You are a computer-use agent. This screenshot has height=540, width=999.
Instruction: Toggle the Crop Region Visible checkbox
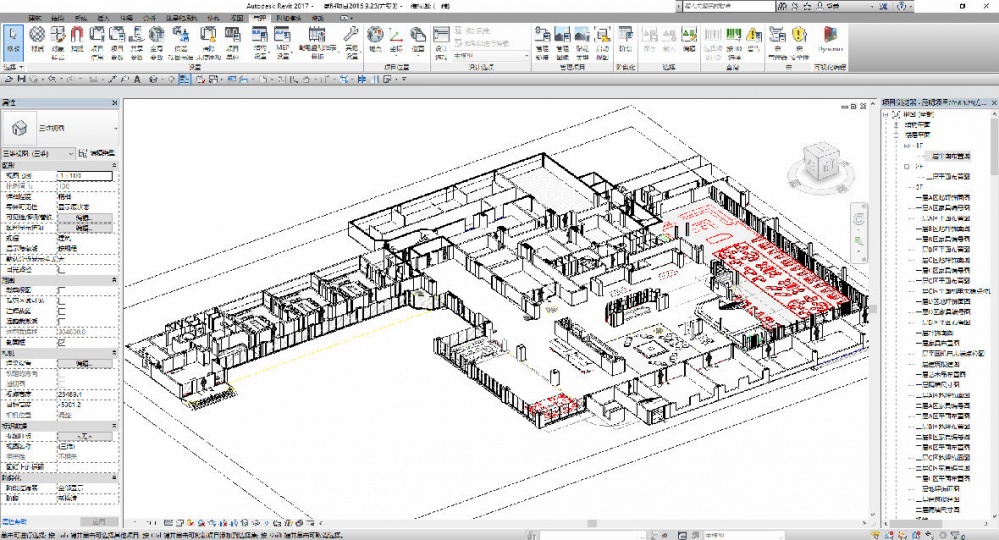pyautogui.click(x=62, y=300)
